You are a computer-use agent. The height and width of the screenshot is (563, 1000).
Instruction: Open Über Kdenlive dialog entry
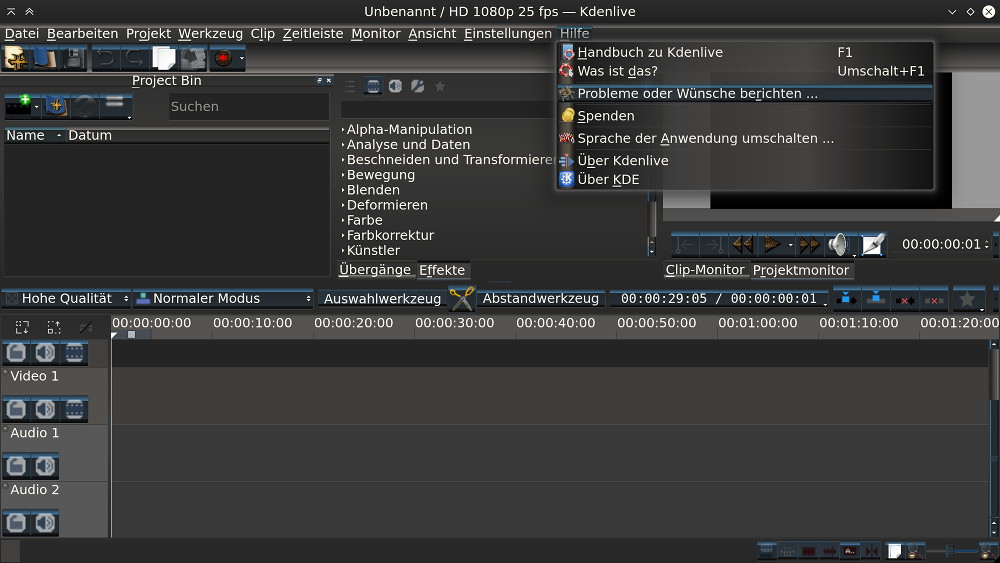(745, 161)
